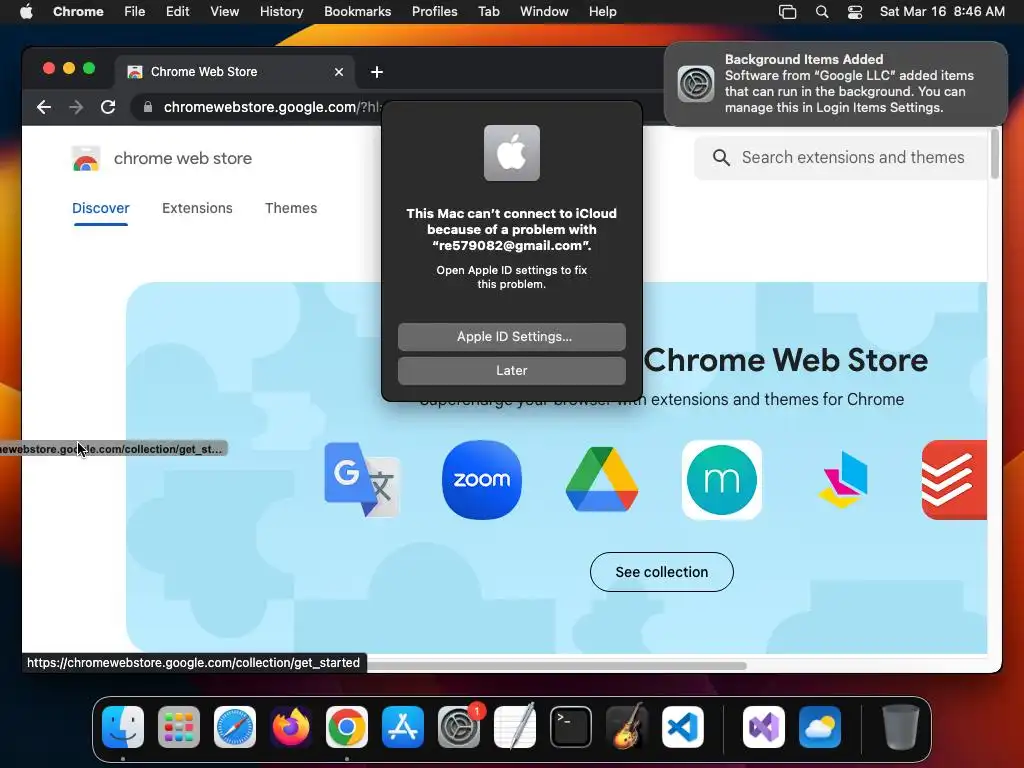Open Visual Studio purple icon in Dock
This screenshot has width=1024, height=768.
tap(763, 727)
